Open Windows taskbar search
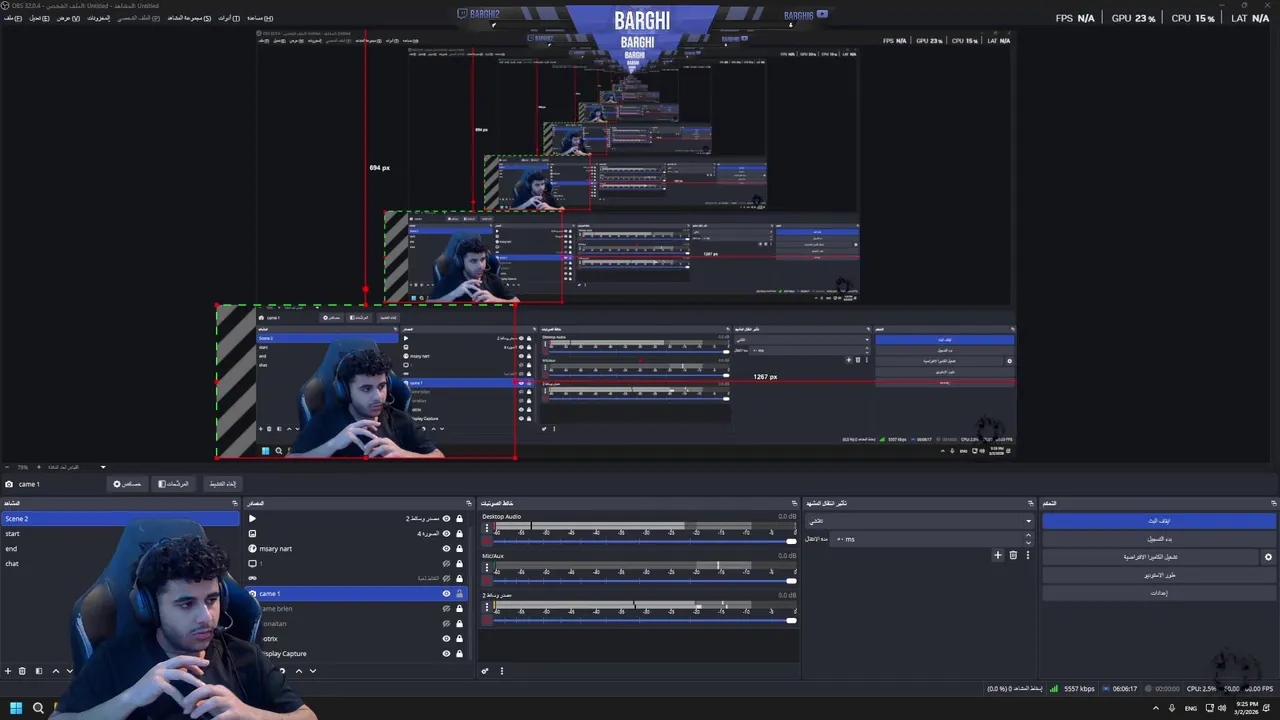The image size is (1280, 720). (38, 708)
